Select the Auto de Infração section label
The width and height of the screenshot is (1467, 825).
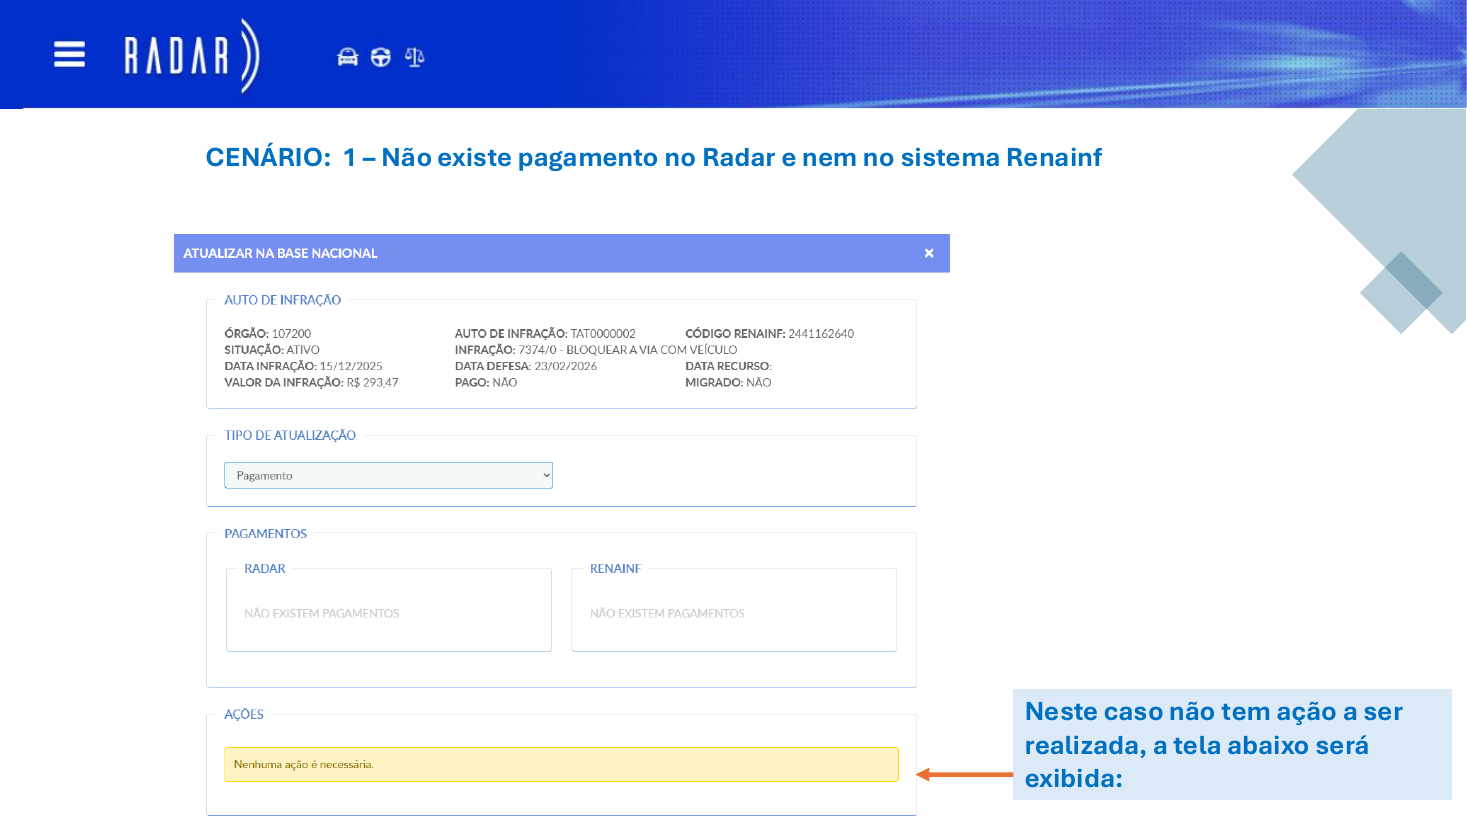(282, 300)
